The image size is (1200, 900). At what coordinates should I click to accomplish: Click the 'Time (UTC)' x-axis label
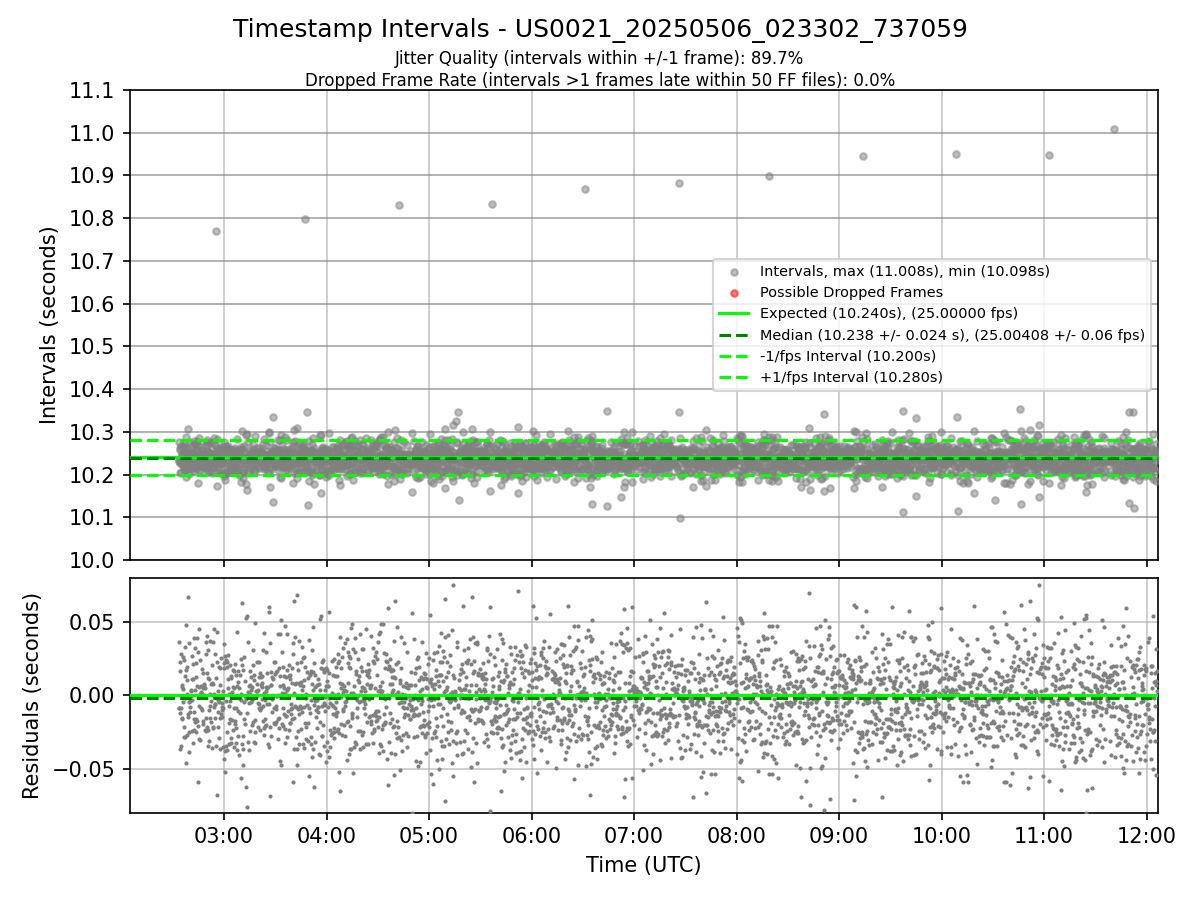coord(643,865)
